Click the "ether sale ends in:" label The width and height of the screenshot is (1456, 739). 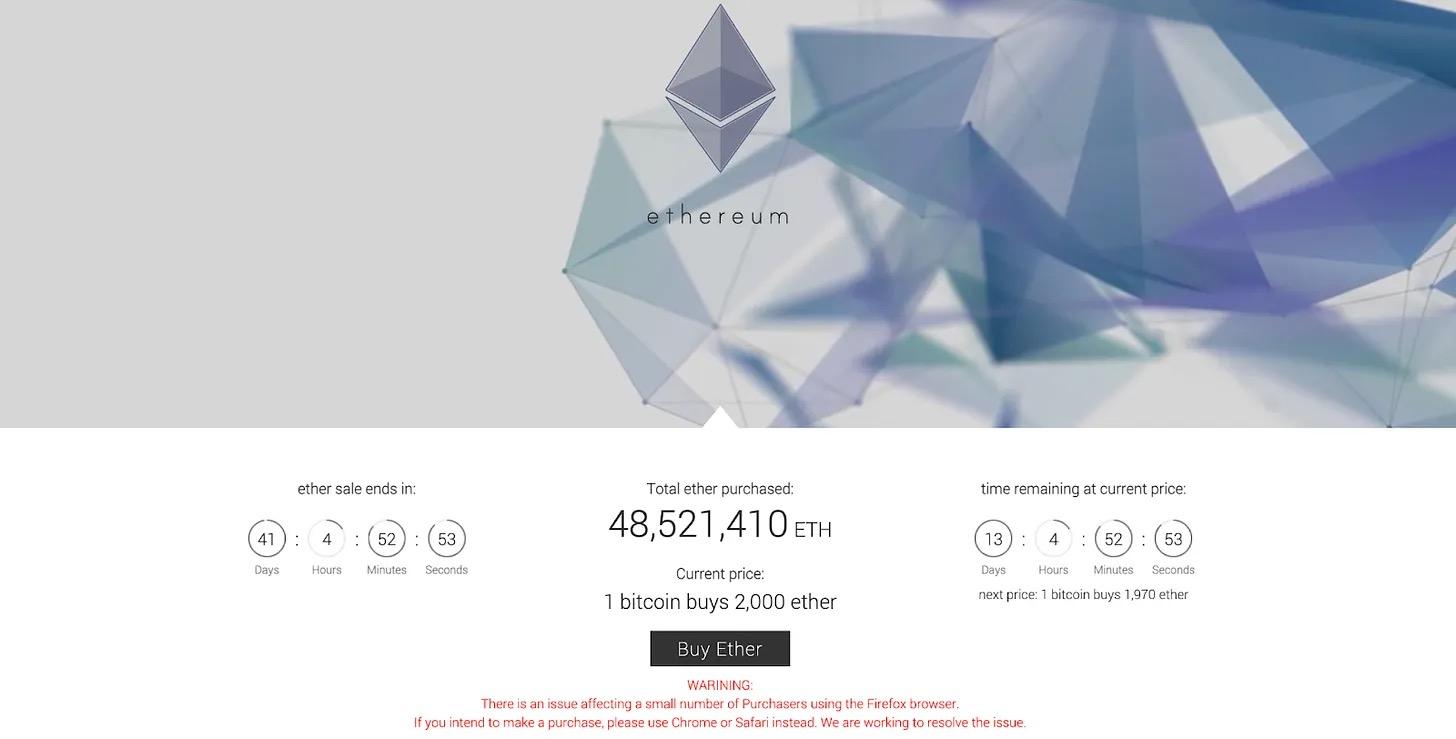357,489
